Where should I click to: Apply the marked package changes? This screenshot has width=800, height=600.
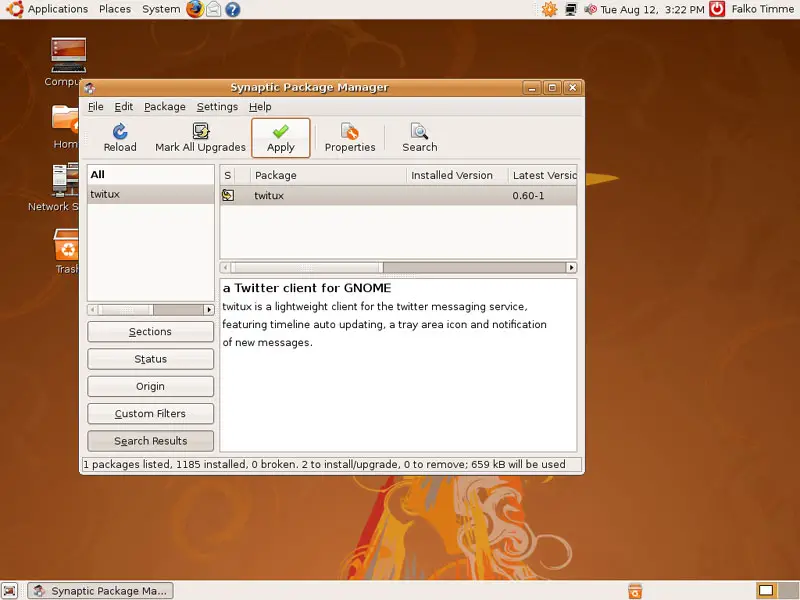(x=281, y=138)
